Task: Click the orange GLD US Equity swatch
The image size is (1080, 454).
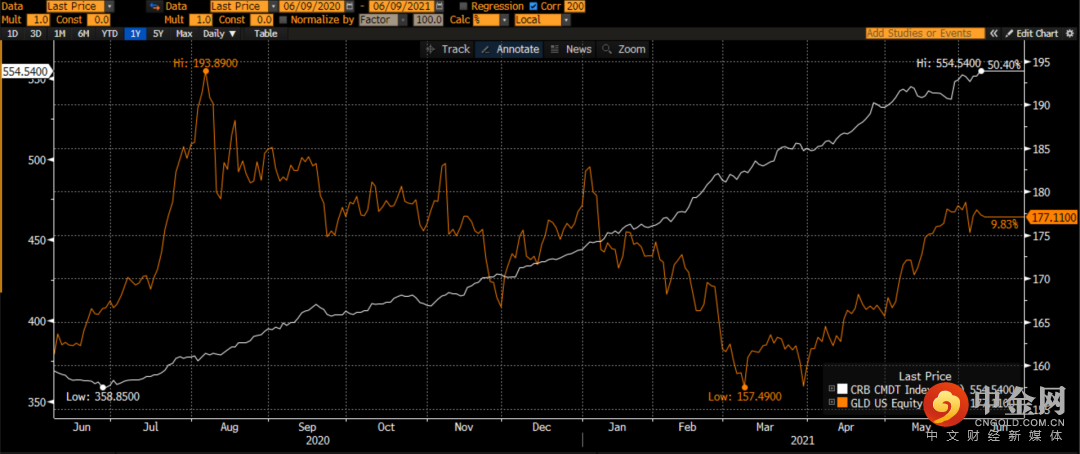Action: (x=842, y=402)
